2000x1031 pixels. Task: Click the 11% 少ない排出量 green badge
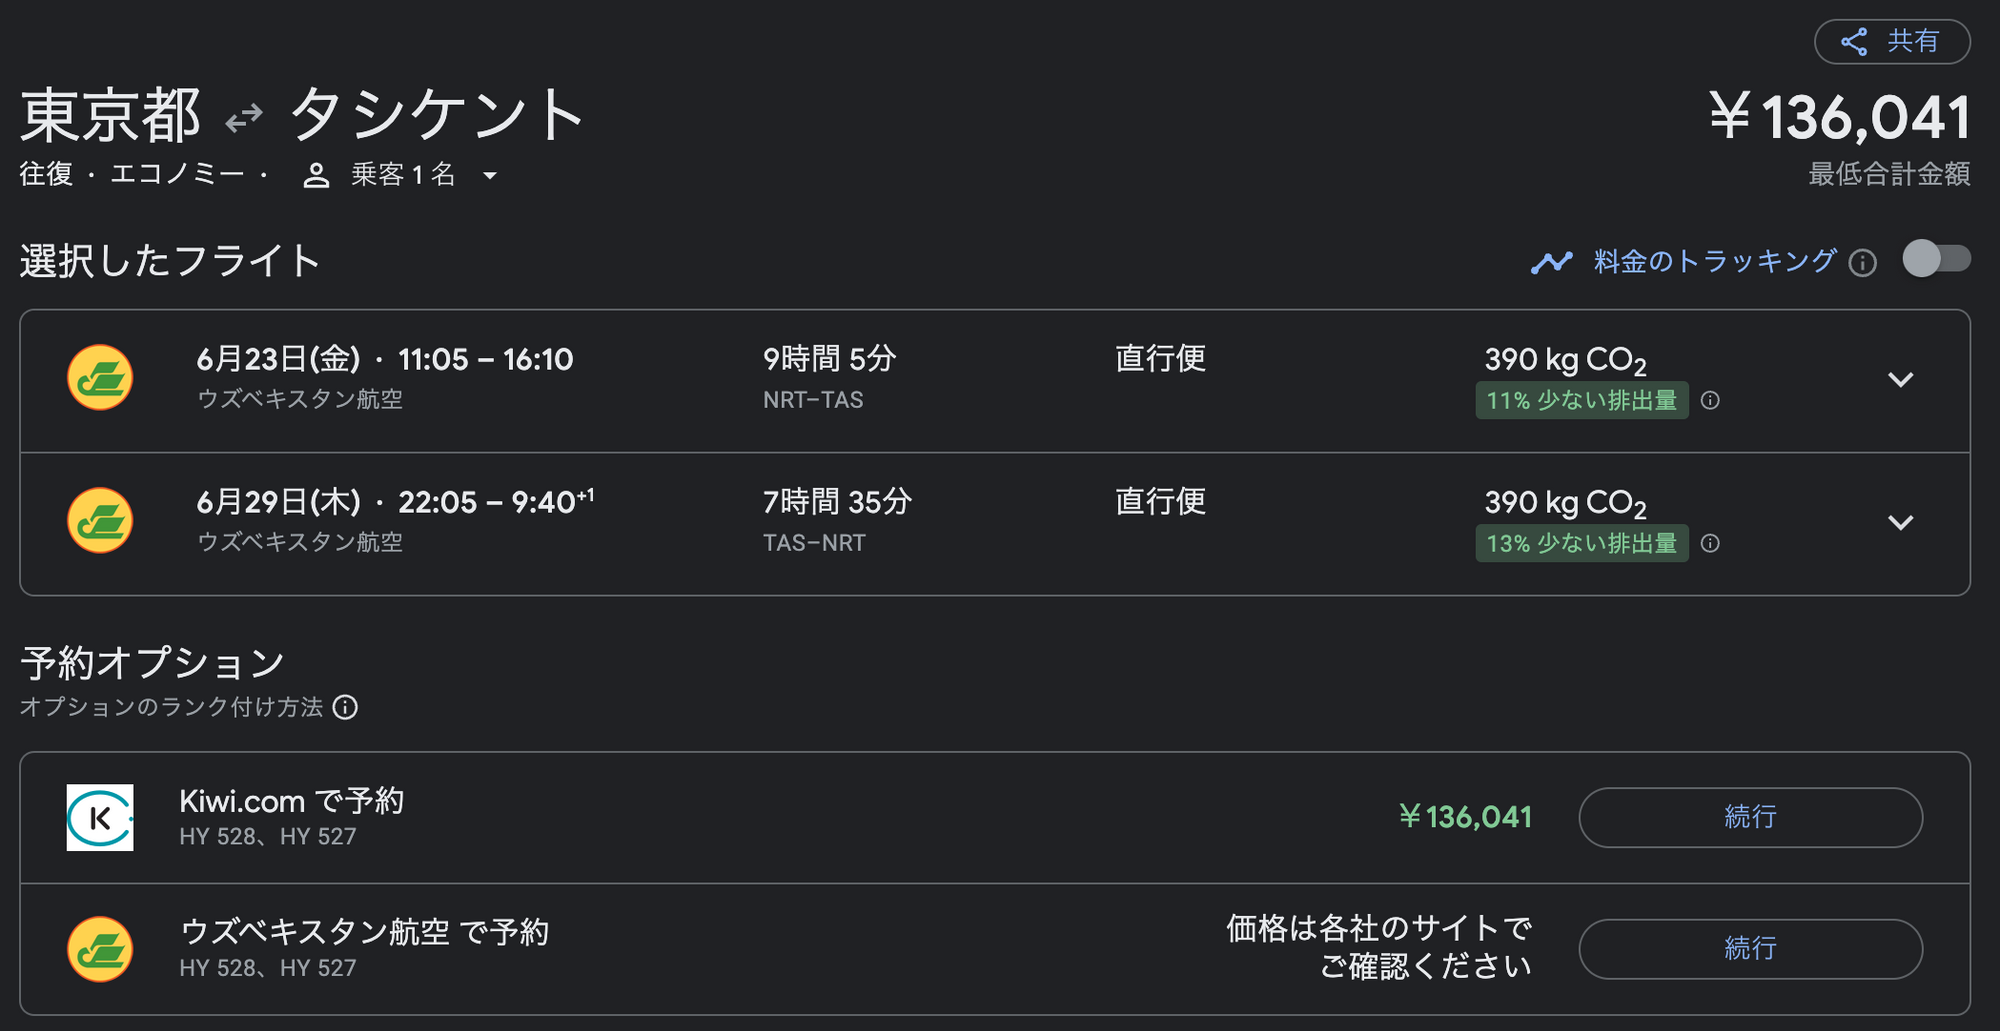(x=1581, y=401)
